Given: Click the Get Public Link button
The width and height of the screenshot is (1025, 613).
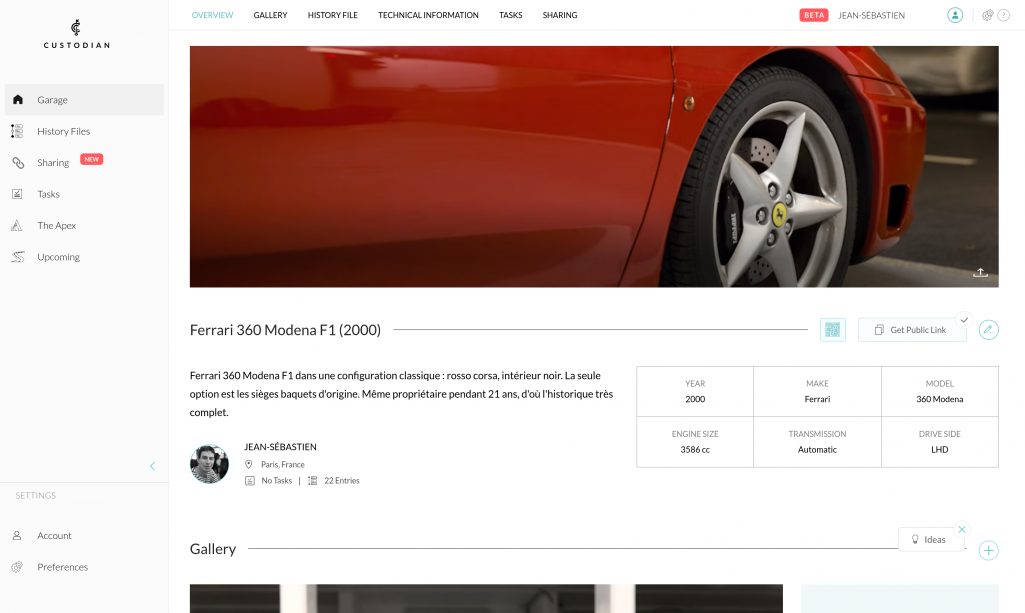Looking at the screenshot, I should (x=912, y=330).
